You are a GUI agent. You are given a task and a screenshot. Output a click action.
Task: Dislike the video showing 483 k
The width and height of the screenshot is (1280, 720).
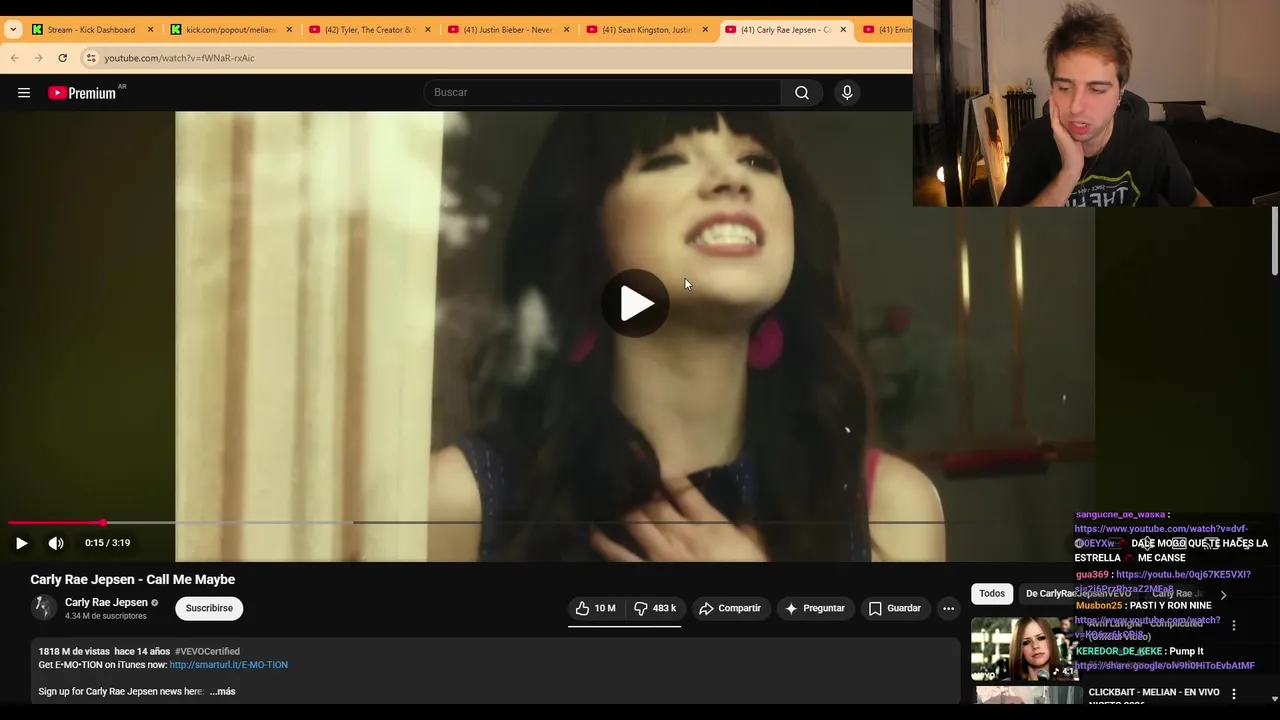pos(655,608)
